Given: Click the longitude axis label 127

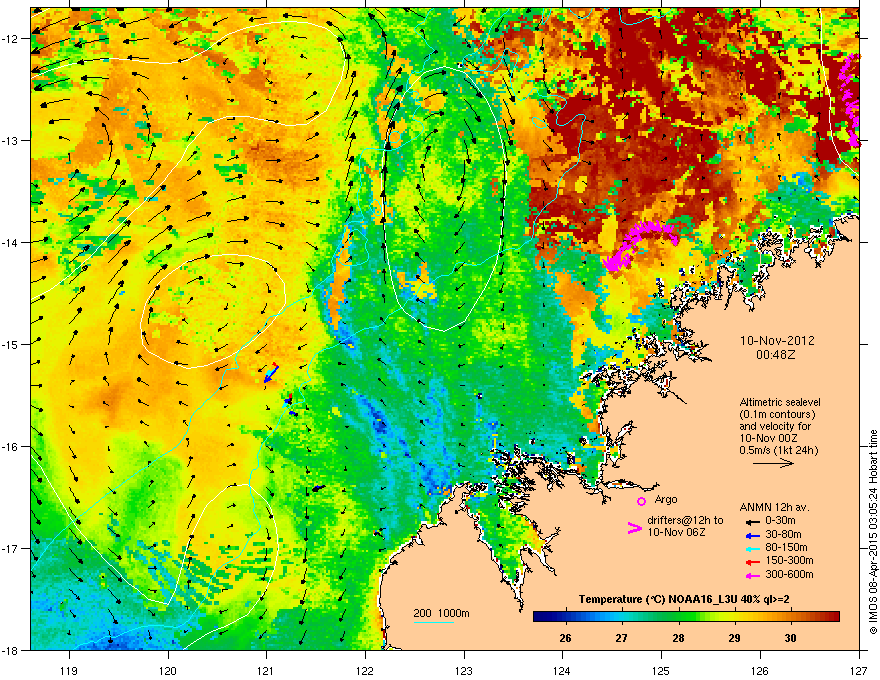Looking at the screenshot, I should pyautogui.click(x=859, y=670).
